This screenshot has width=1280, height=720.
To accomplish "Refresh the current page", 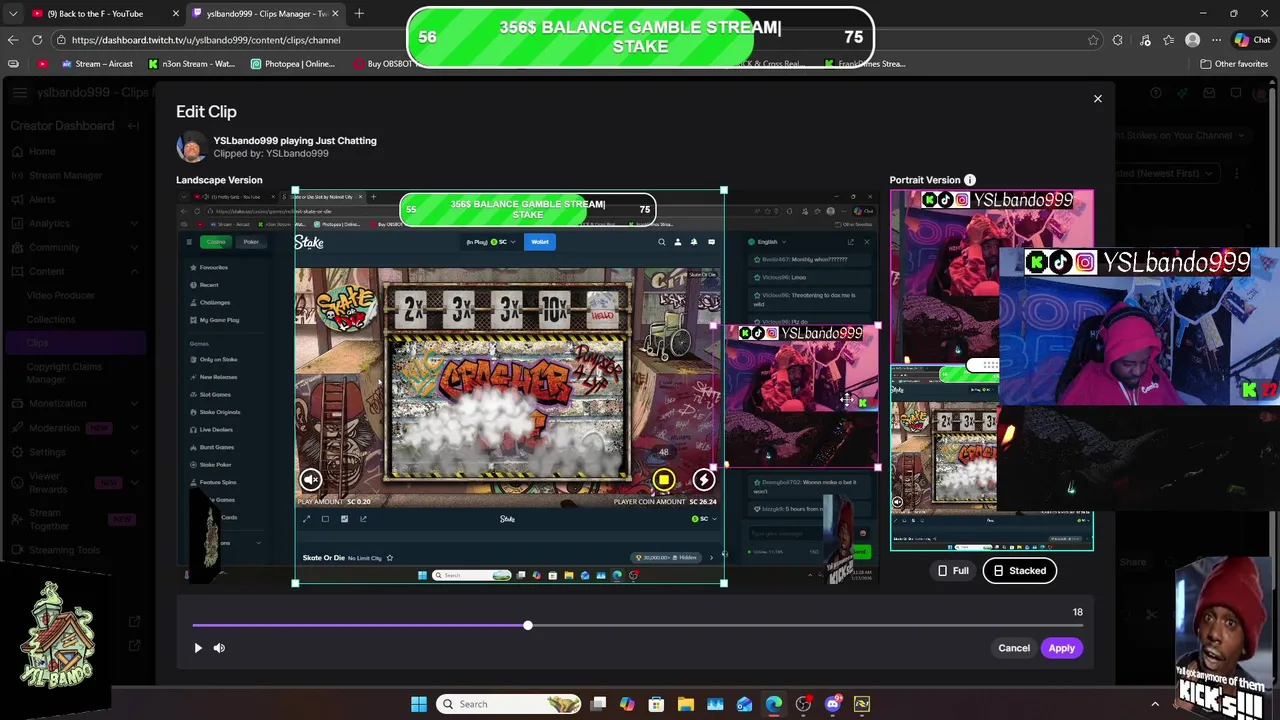I will point(37,40).
